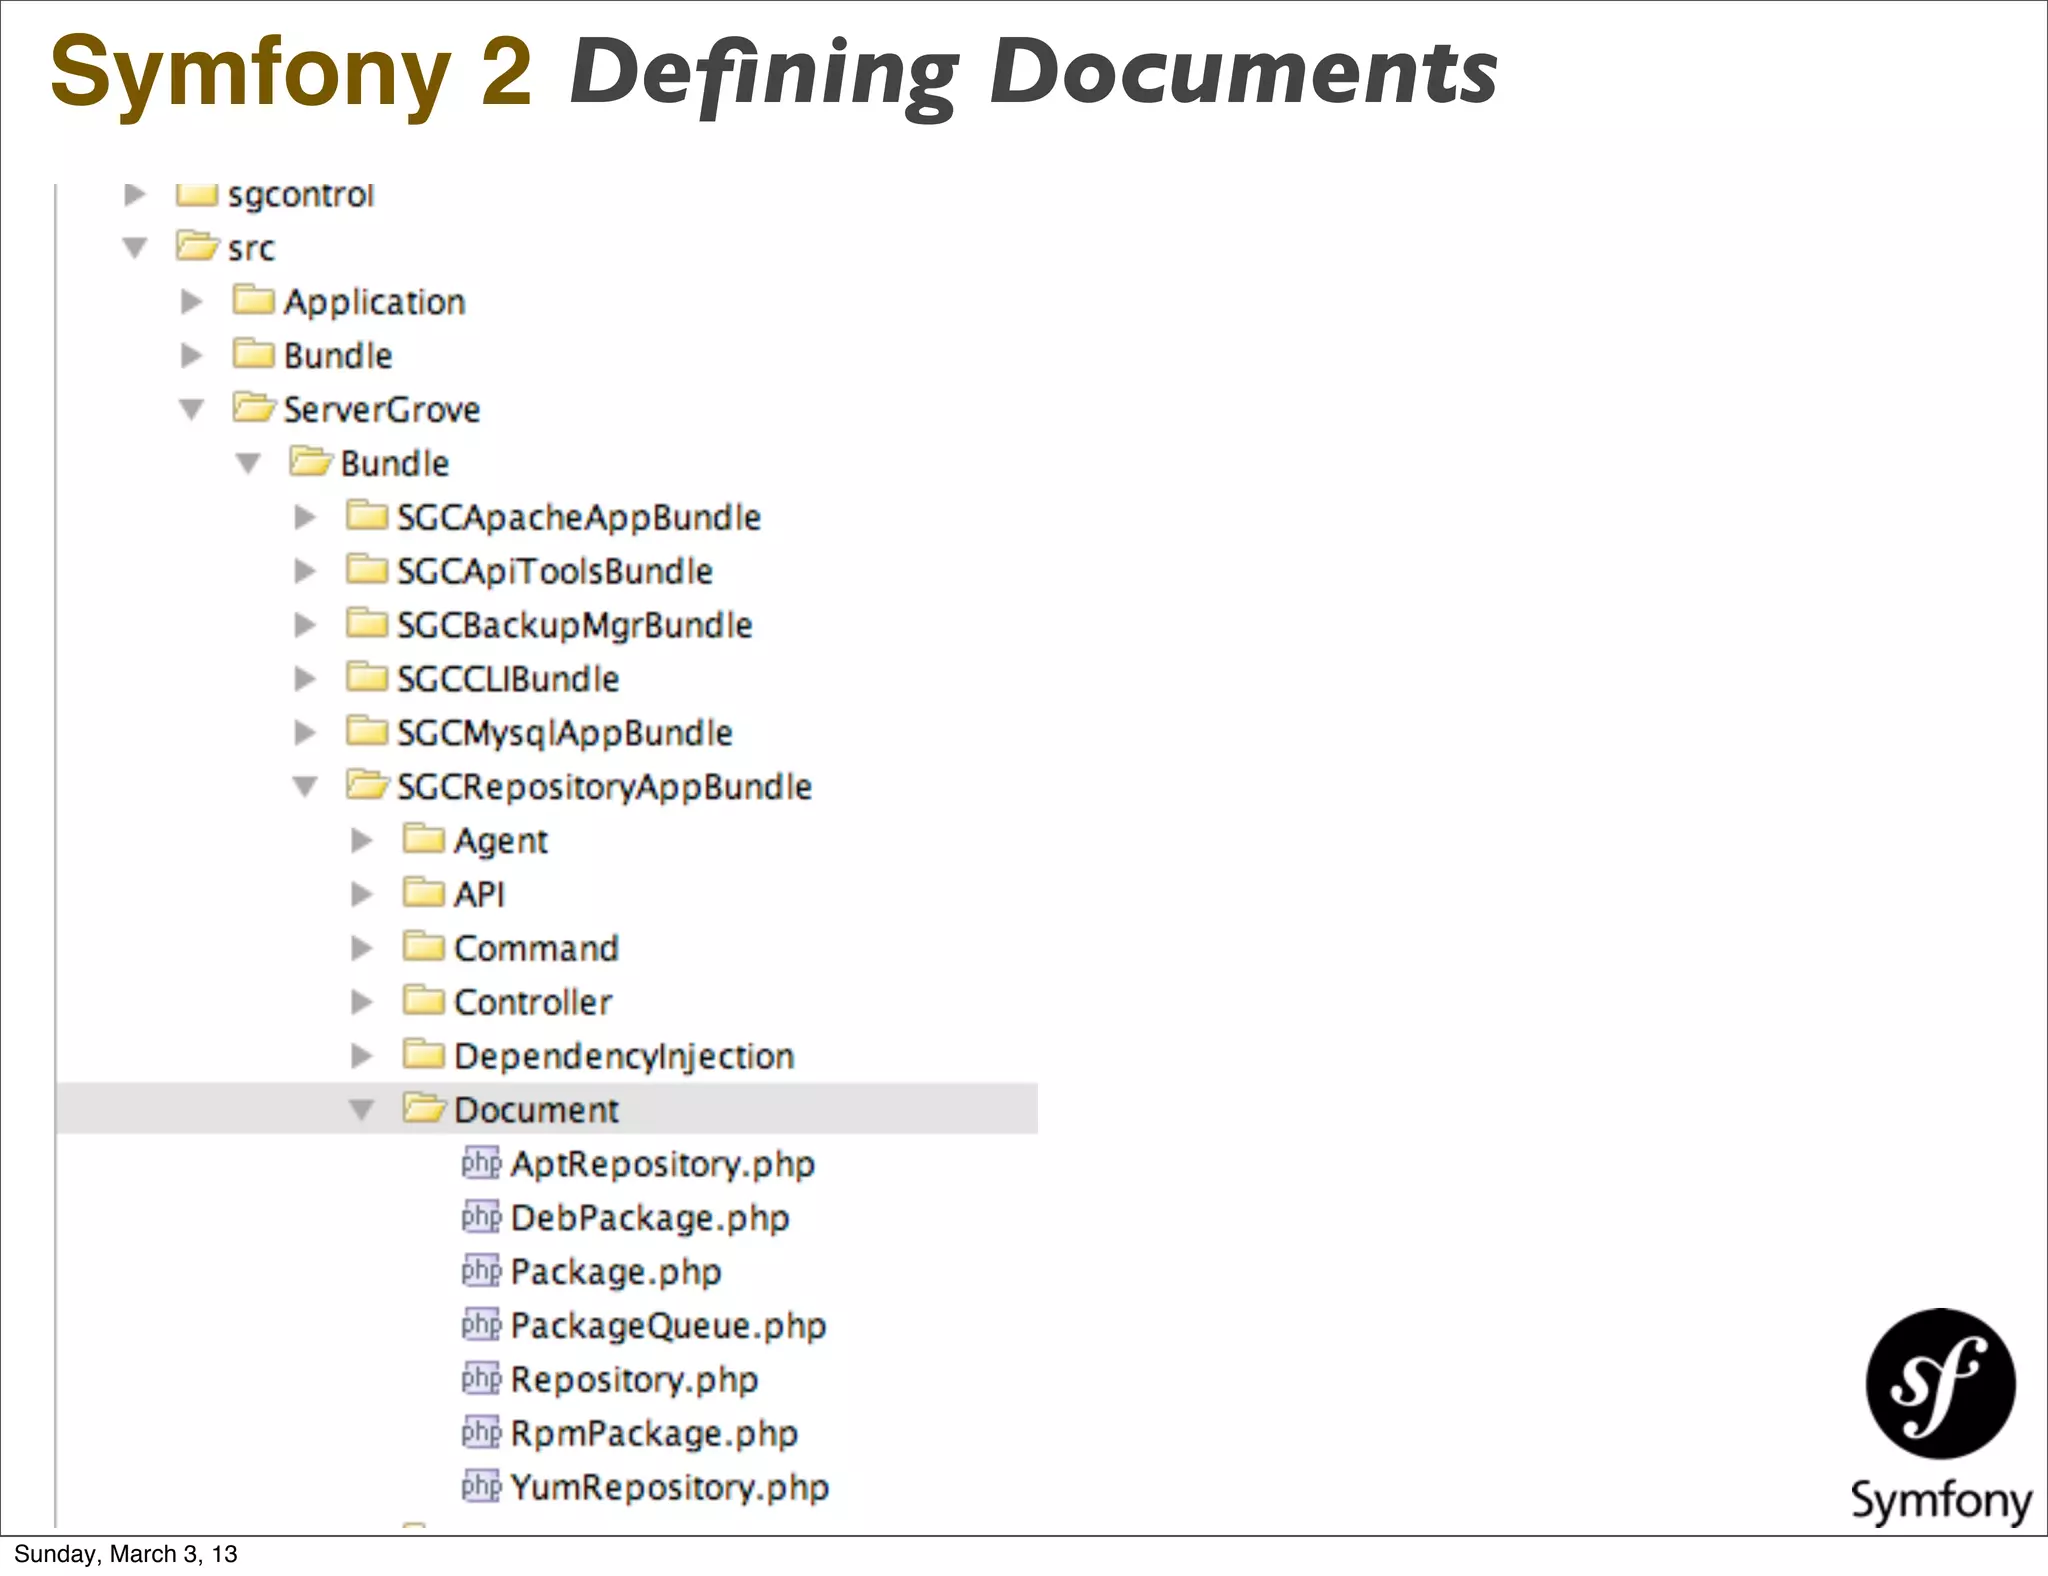Click the SGCMysqlAppBundle folder icon
The width and height of the screenshot is (2048, 1576).
[367, 730]
